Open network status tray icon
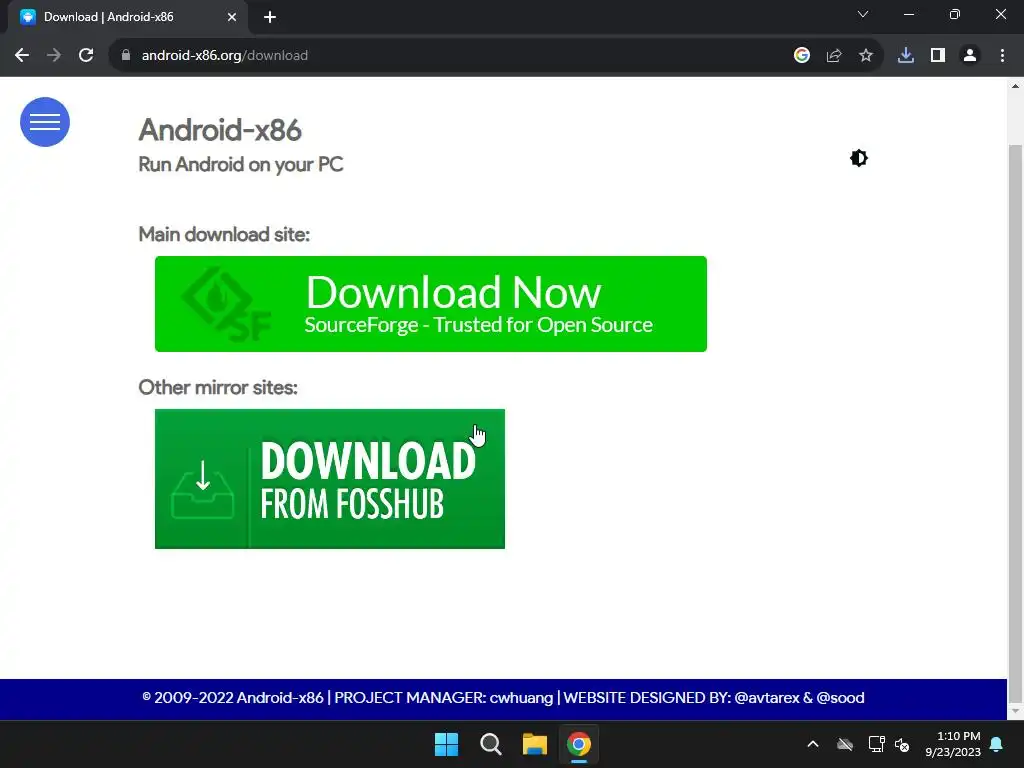1024x768 pixels. 876,744
